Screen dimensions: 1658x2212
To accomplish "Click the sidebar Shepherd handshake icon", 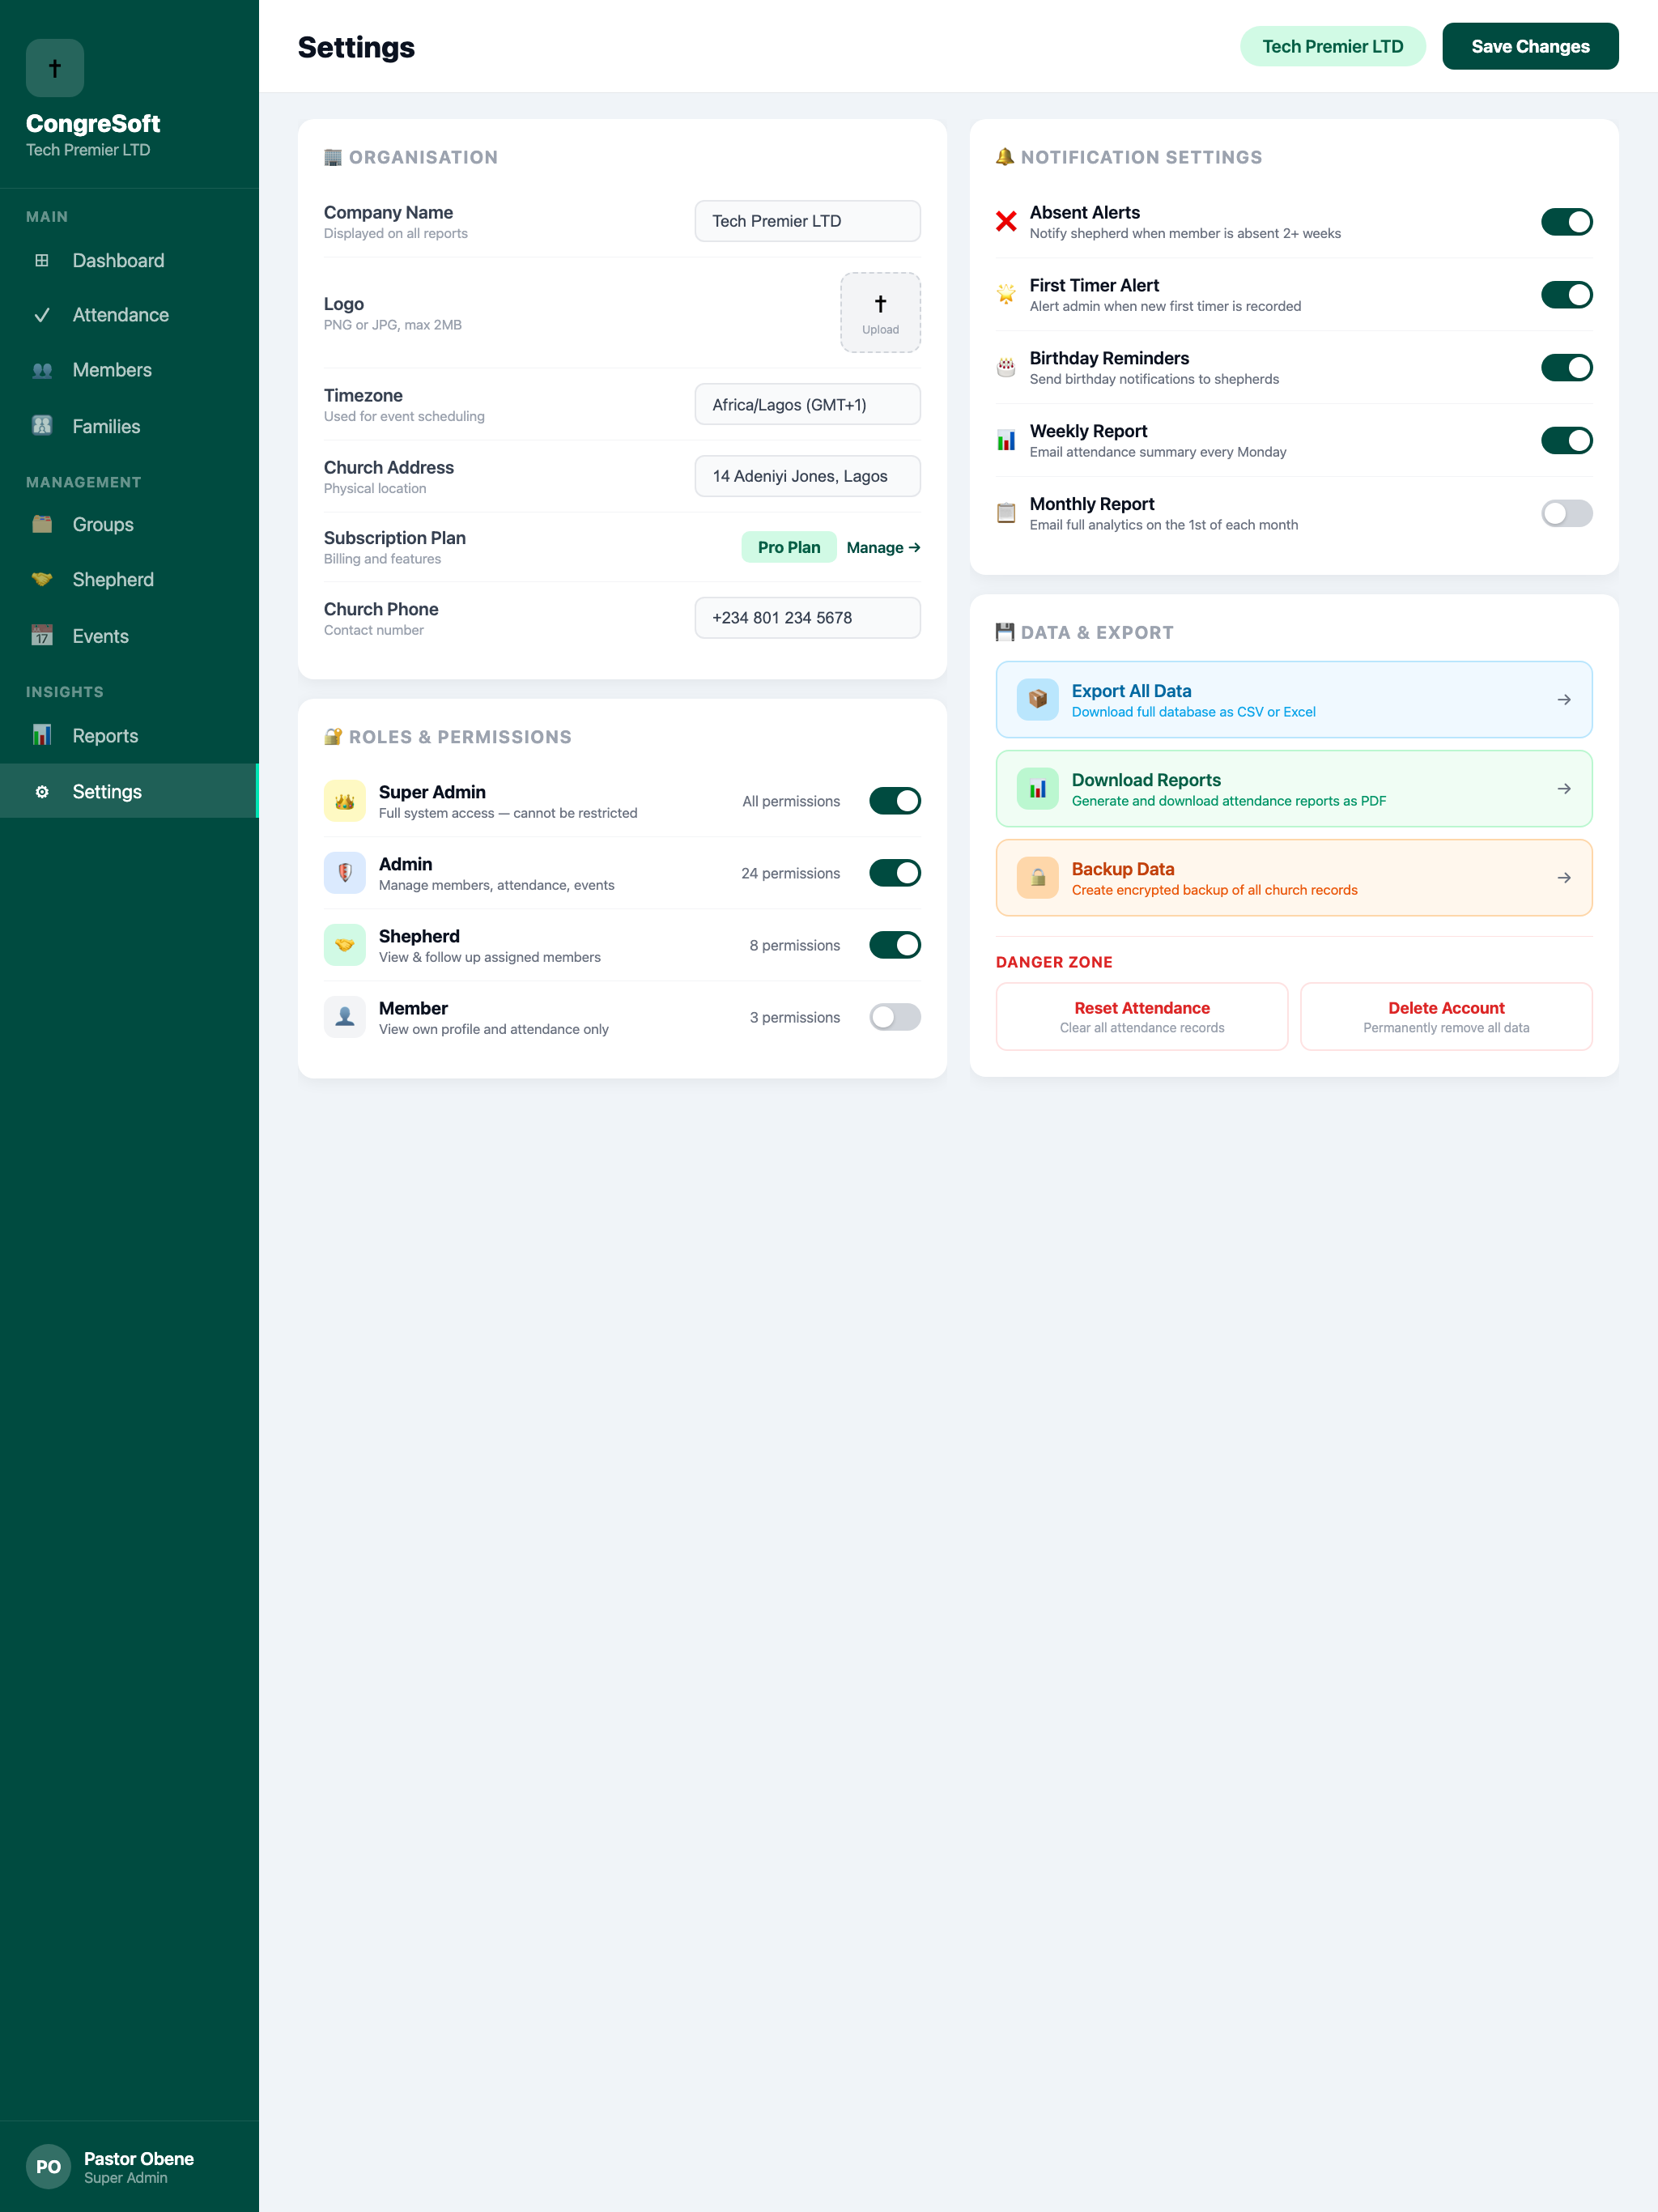I will click(x=42, y=580).
